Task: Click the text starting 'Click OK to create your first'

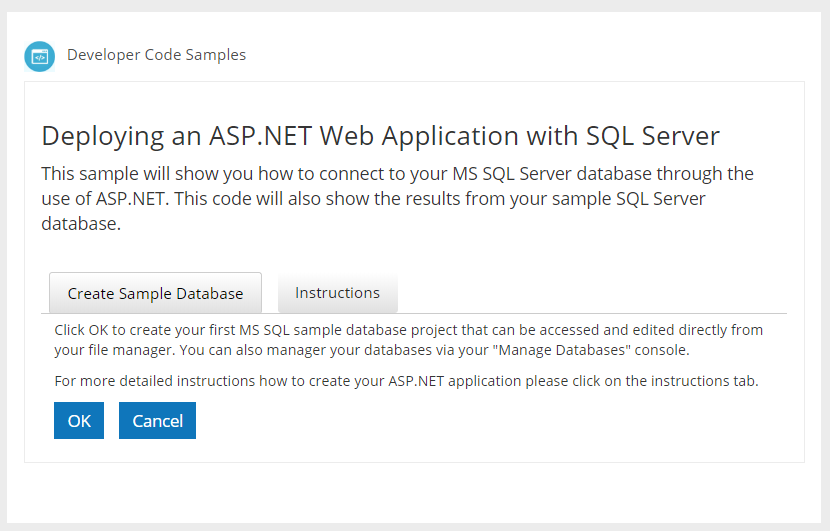Action: click(x=409, y=340)
